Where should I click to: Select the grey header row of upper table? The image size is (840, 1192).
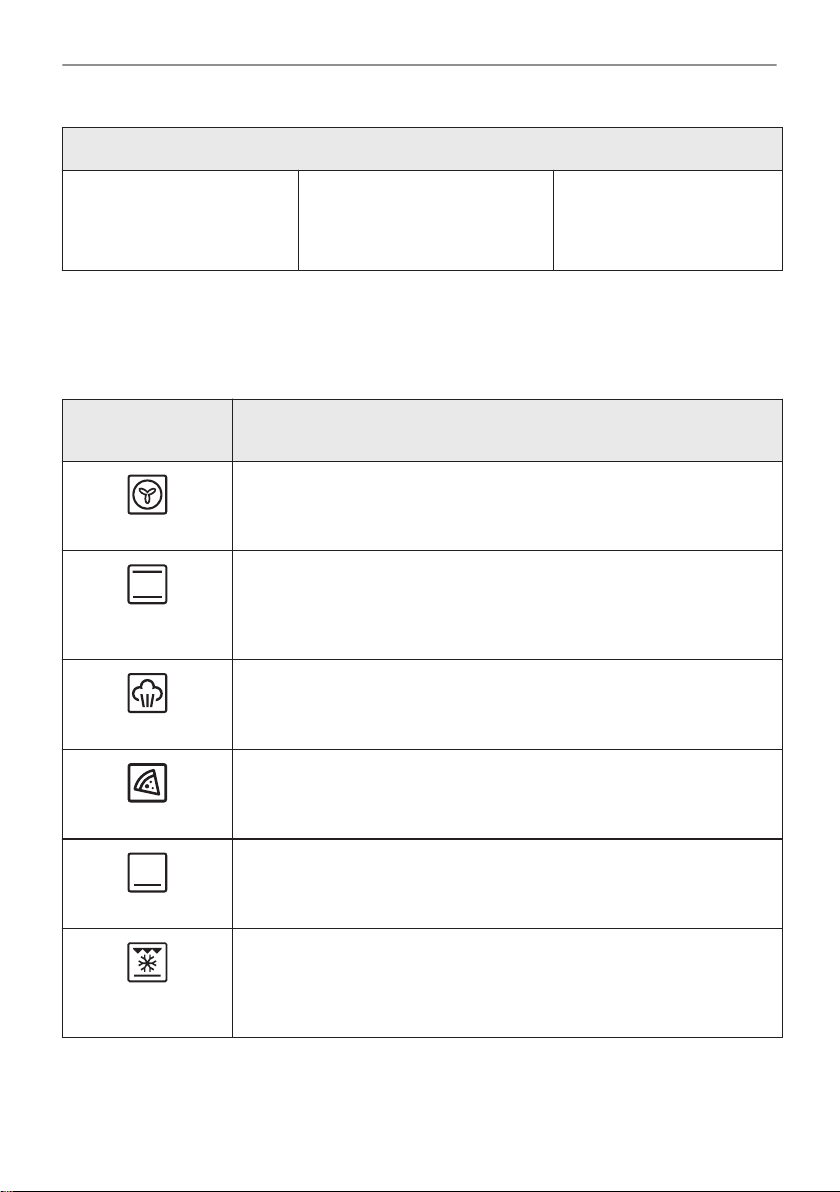[422, 149]
